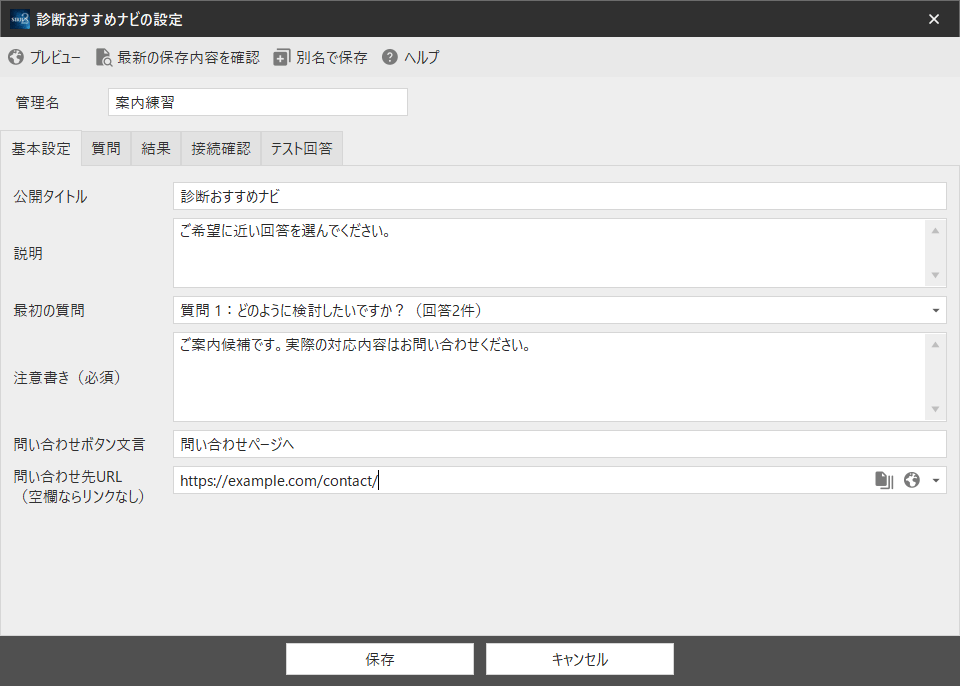Viewport: 960px width, 686px height.
Task: Click 別名で保存 toolbar label
Action: (332, 58)
